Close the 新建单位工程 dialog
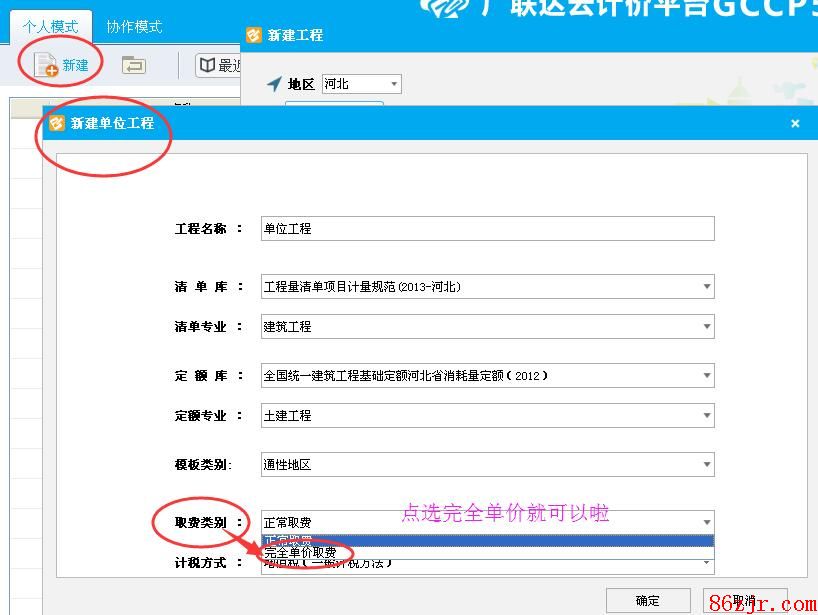 [795, 123]
